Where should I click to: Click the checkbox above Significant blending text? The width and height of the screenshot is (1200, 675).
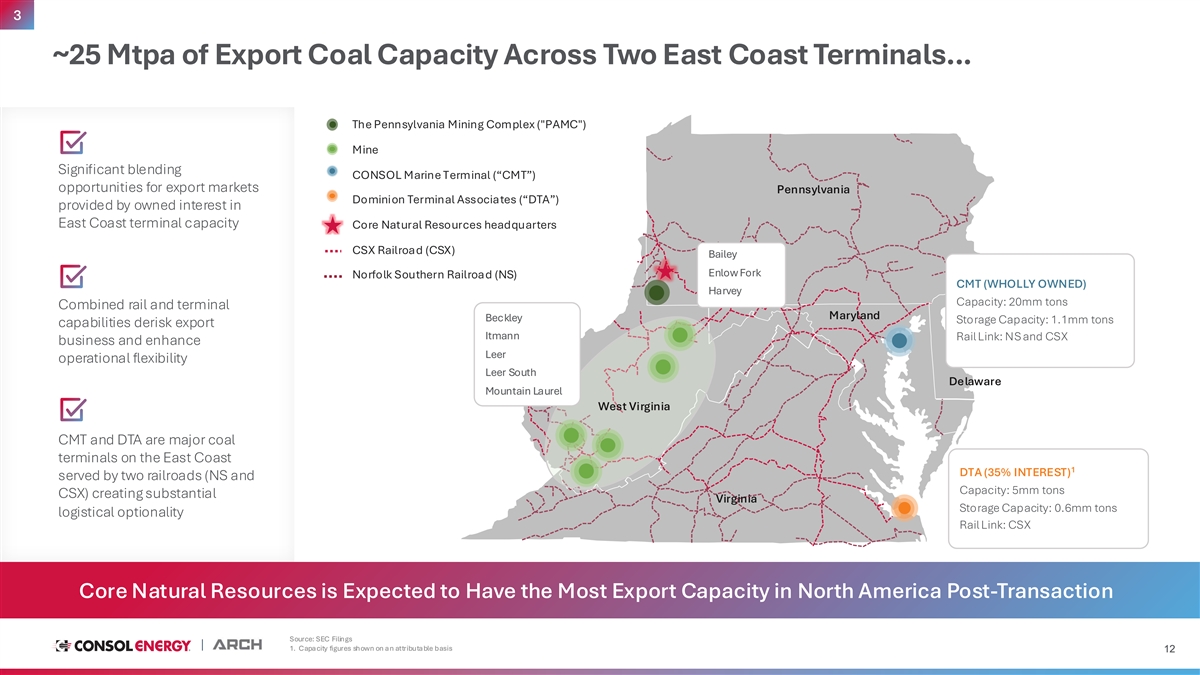[73, 143]
